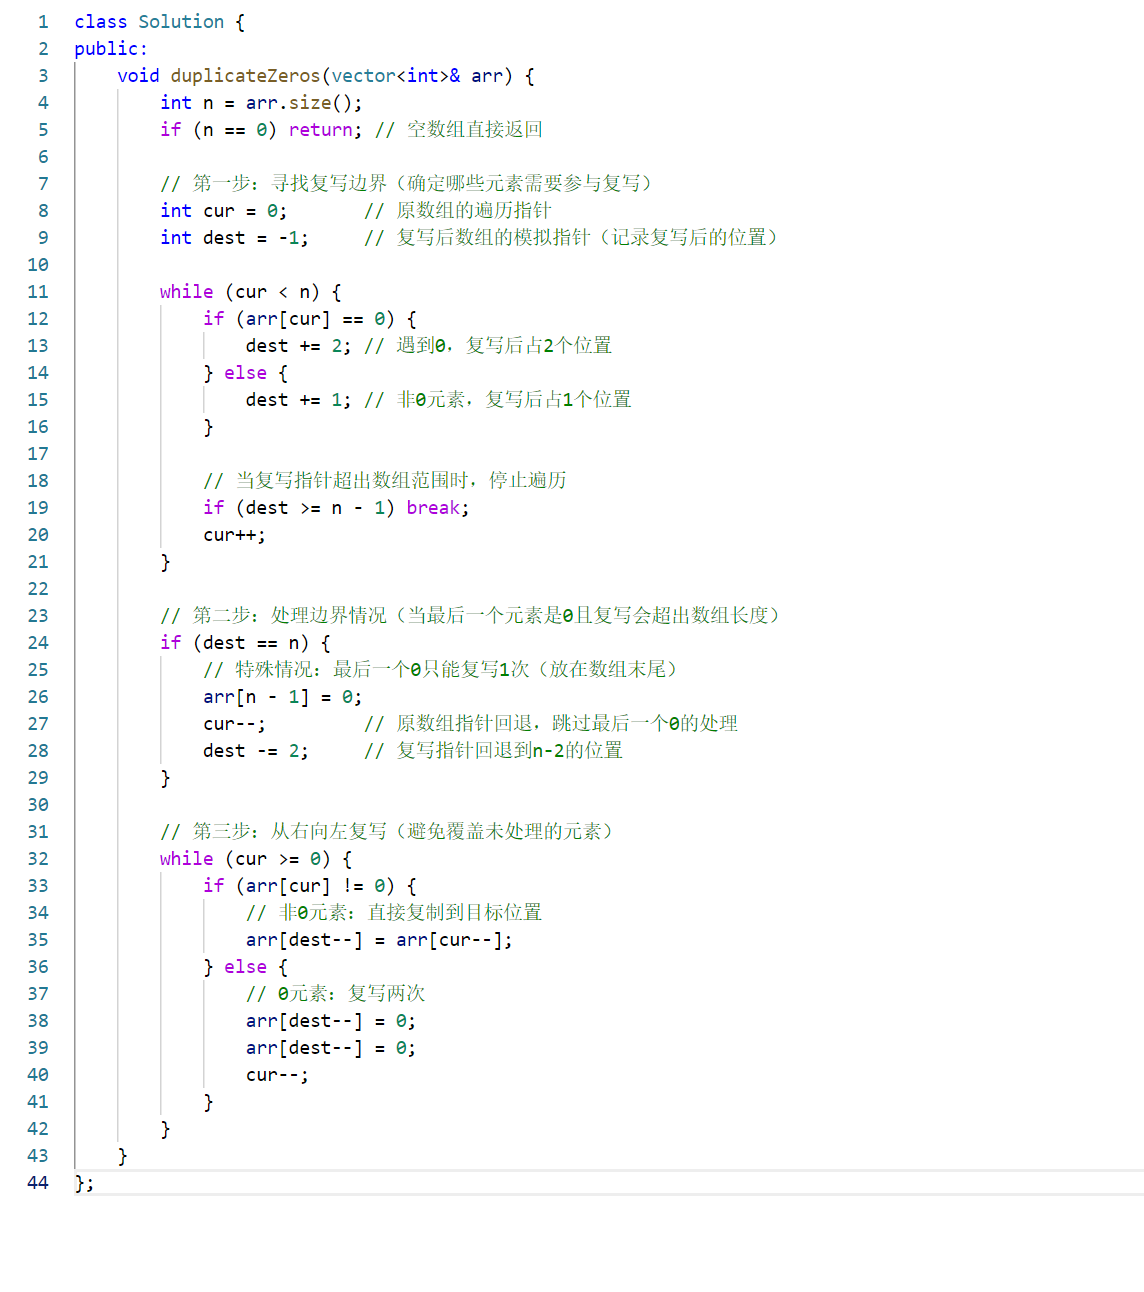Click 'cur++;' statement

tap(235, 535)
